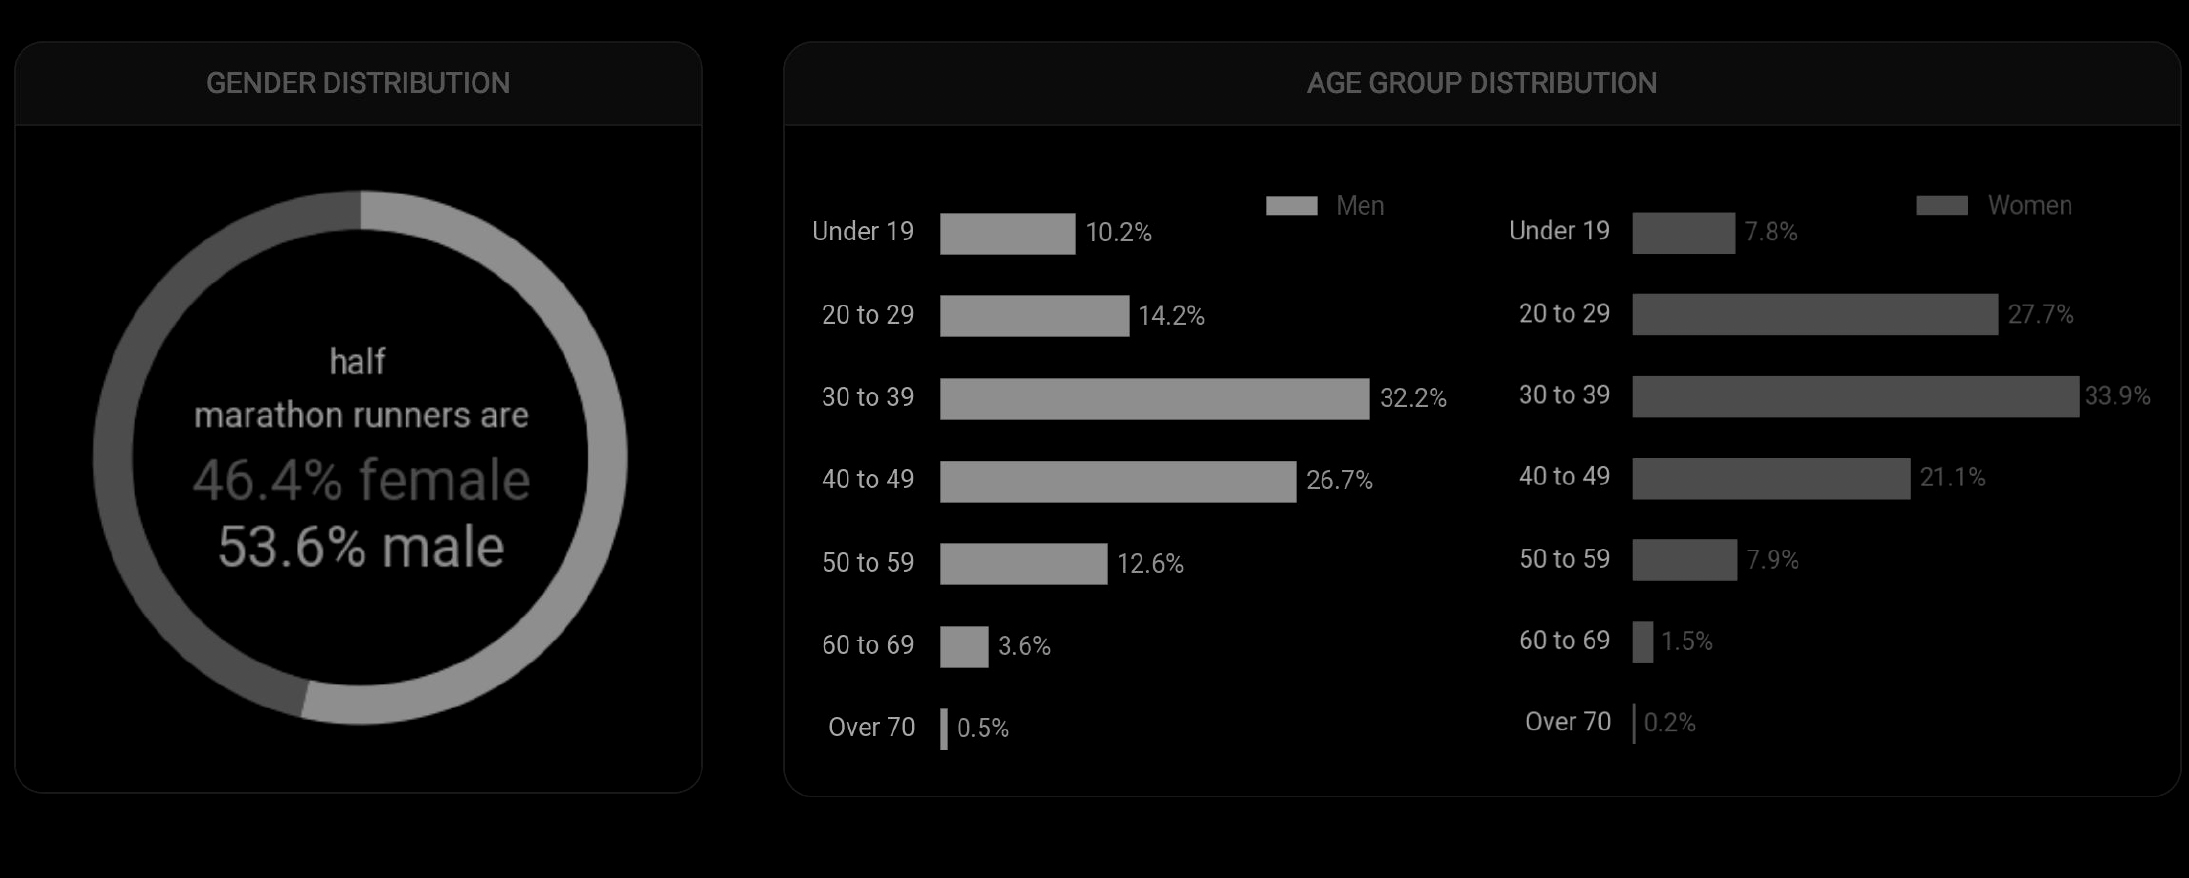Select the men's 50 to 59 bar
This screenshot has height=878, width=2189.
(x=1023, y=564)
